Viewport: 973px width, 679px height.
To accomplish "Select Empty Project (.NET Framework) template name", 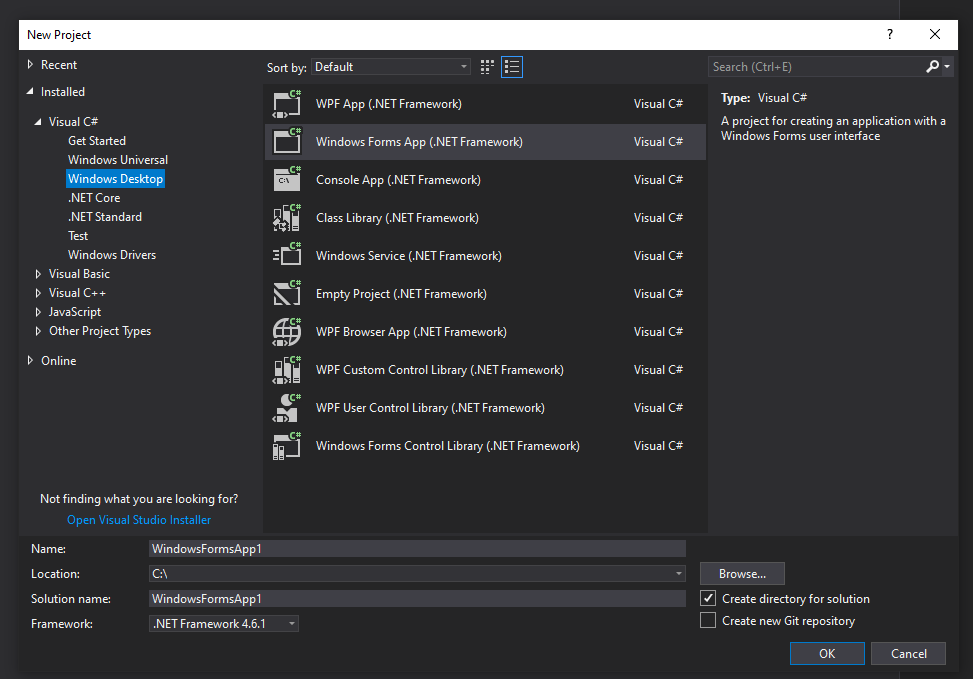I will click(401, 294).
